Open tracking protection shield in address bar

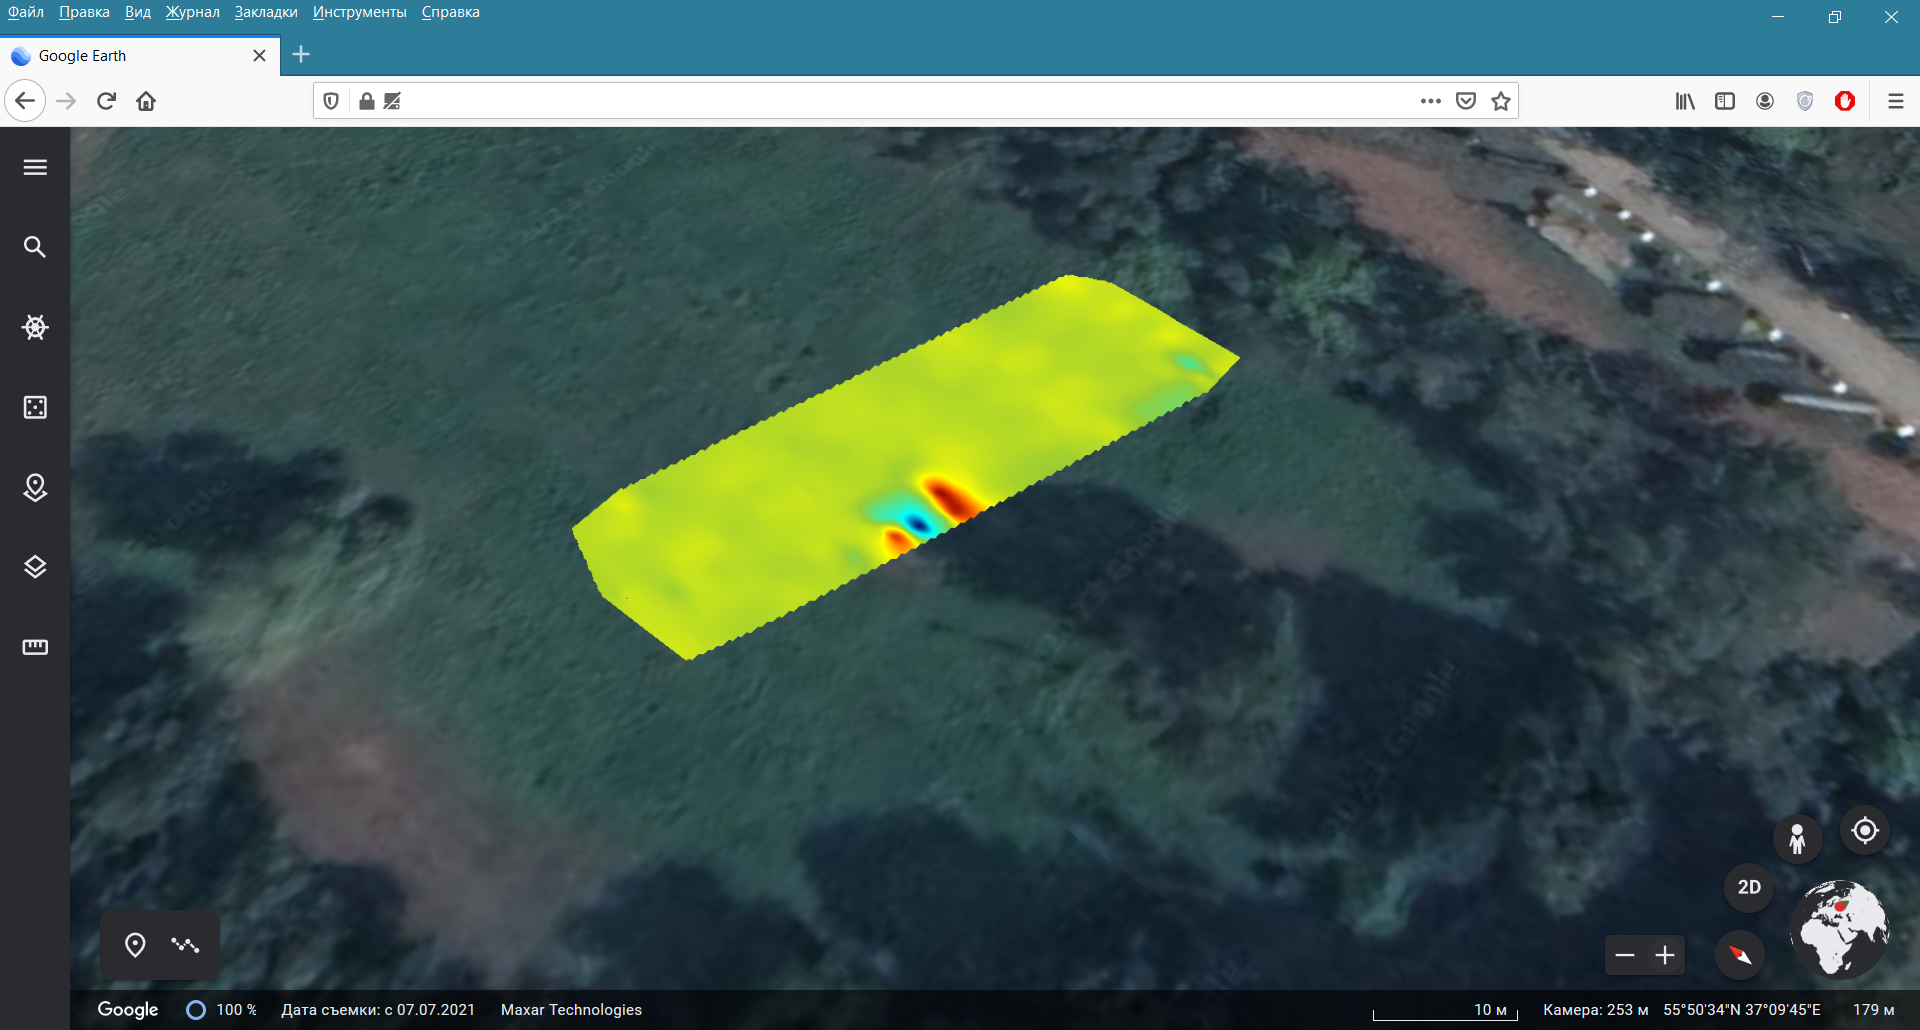tap(331, 101)
